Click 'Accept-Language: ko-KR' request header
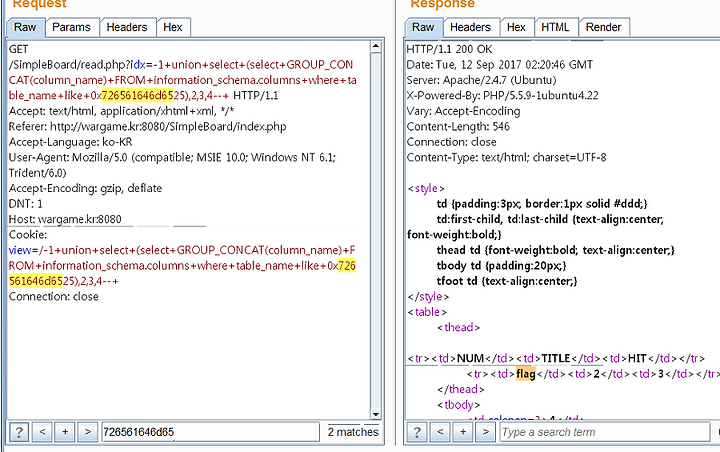Viewport: 720px width, 452px height. click(x=71, y=142)
